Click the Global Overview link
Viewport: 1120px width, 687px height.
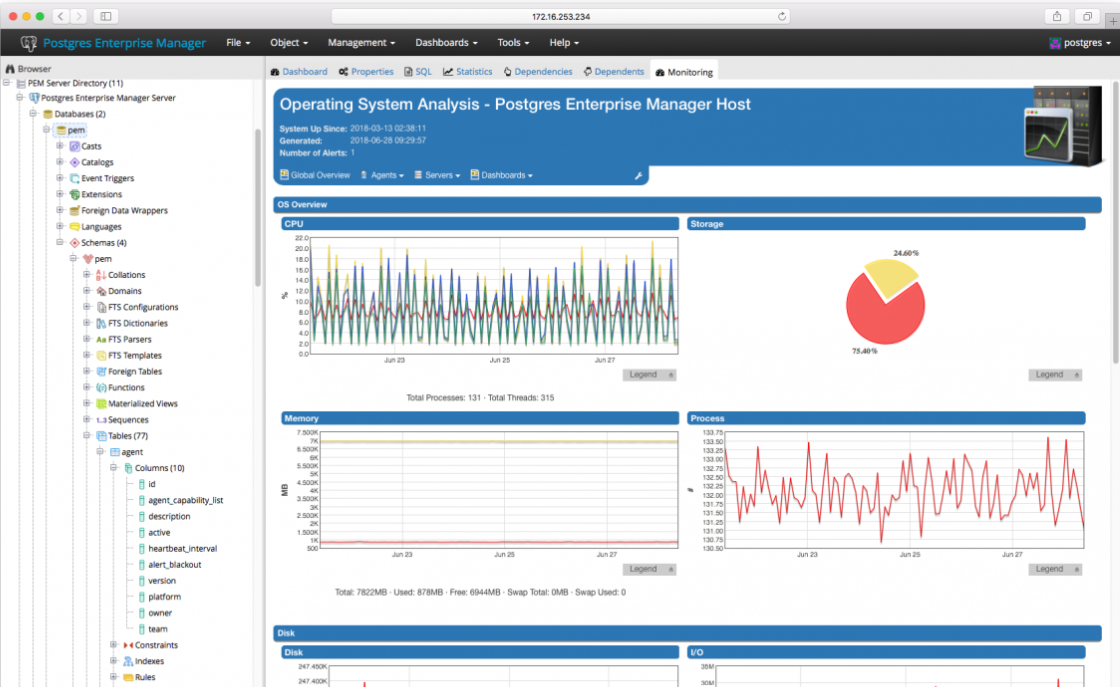315,176
